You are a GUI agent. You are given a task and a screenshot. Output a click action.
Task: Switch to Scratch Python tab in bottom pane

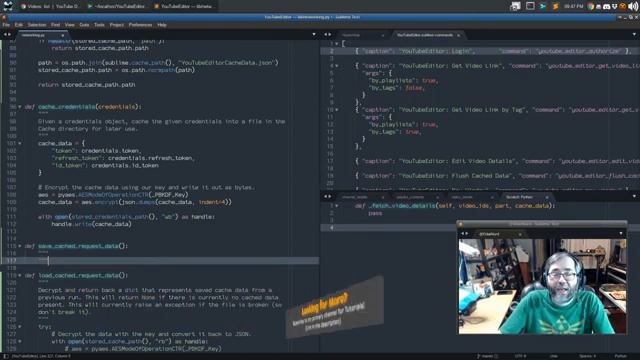[519, 197]
